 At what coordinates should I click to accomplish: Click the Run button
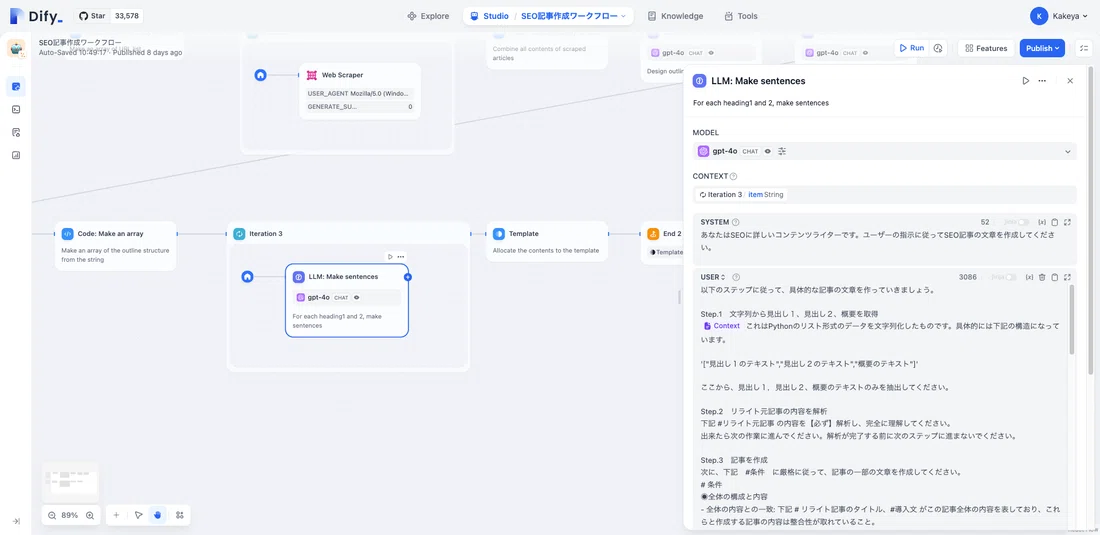[x=911, y=48]
